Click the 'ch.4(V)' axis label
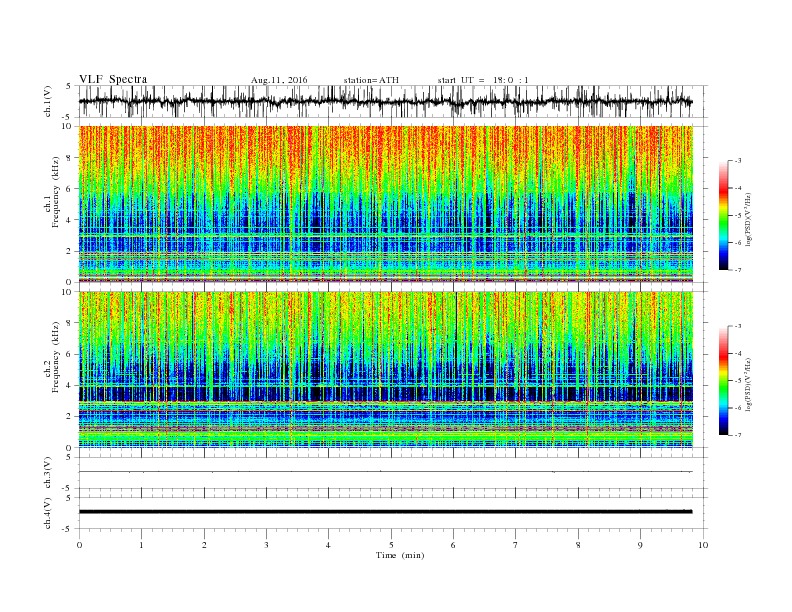The image size is (792, 612). coord(48,513)
